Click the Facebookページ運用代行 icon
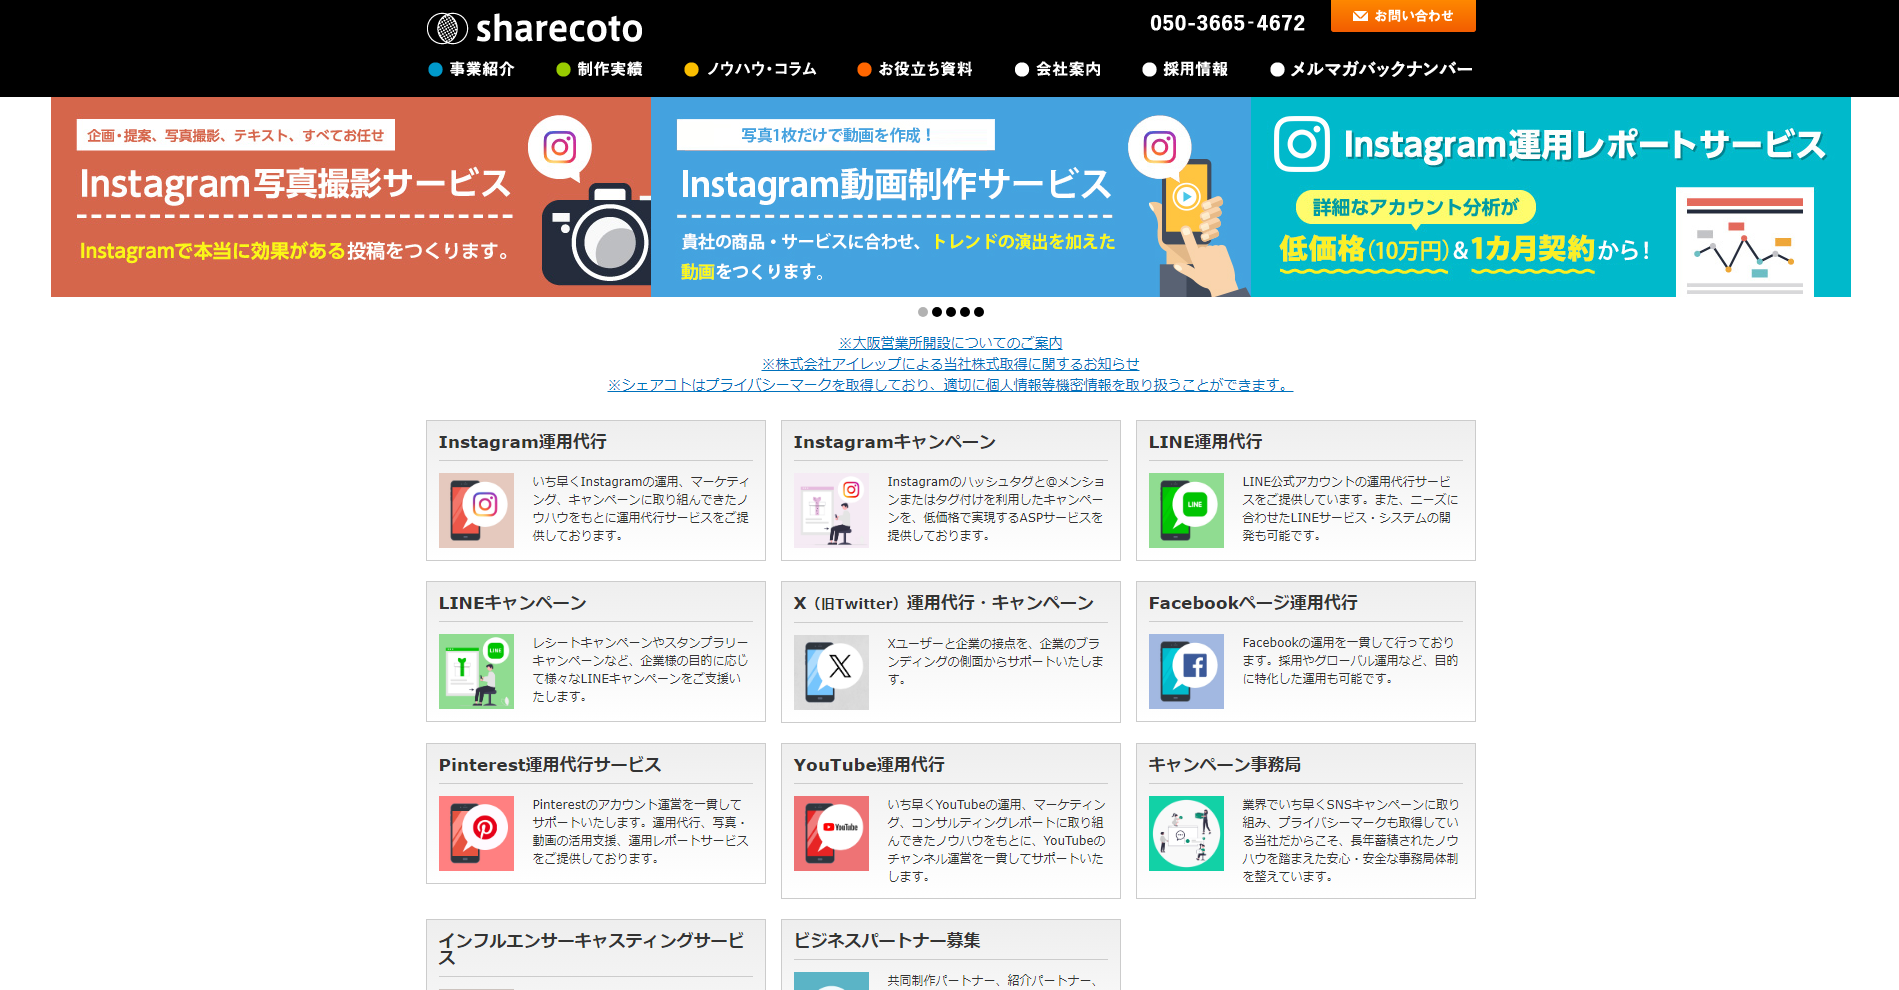Screen dimensions: 1899x990 point(1186,671)
